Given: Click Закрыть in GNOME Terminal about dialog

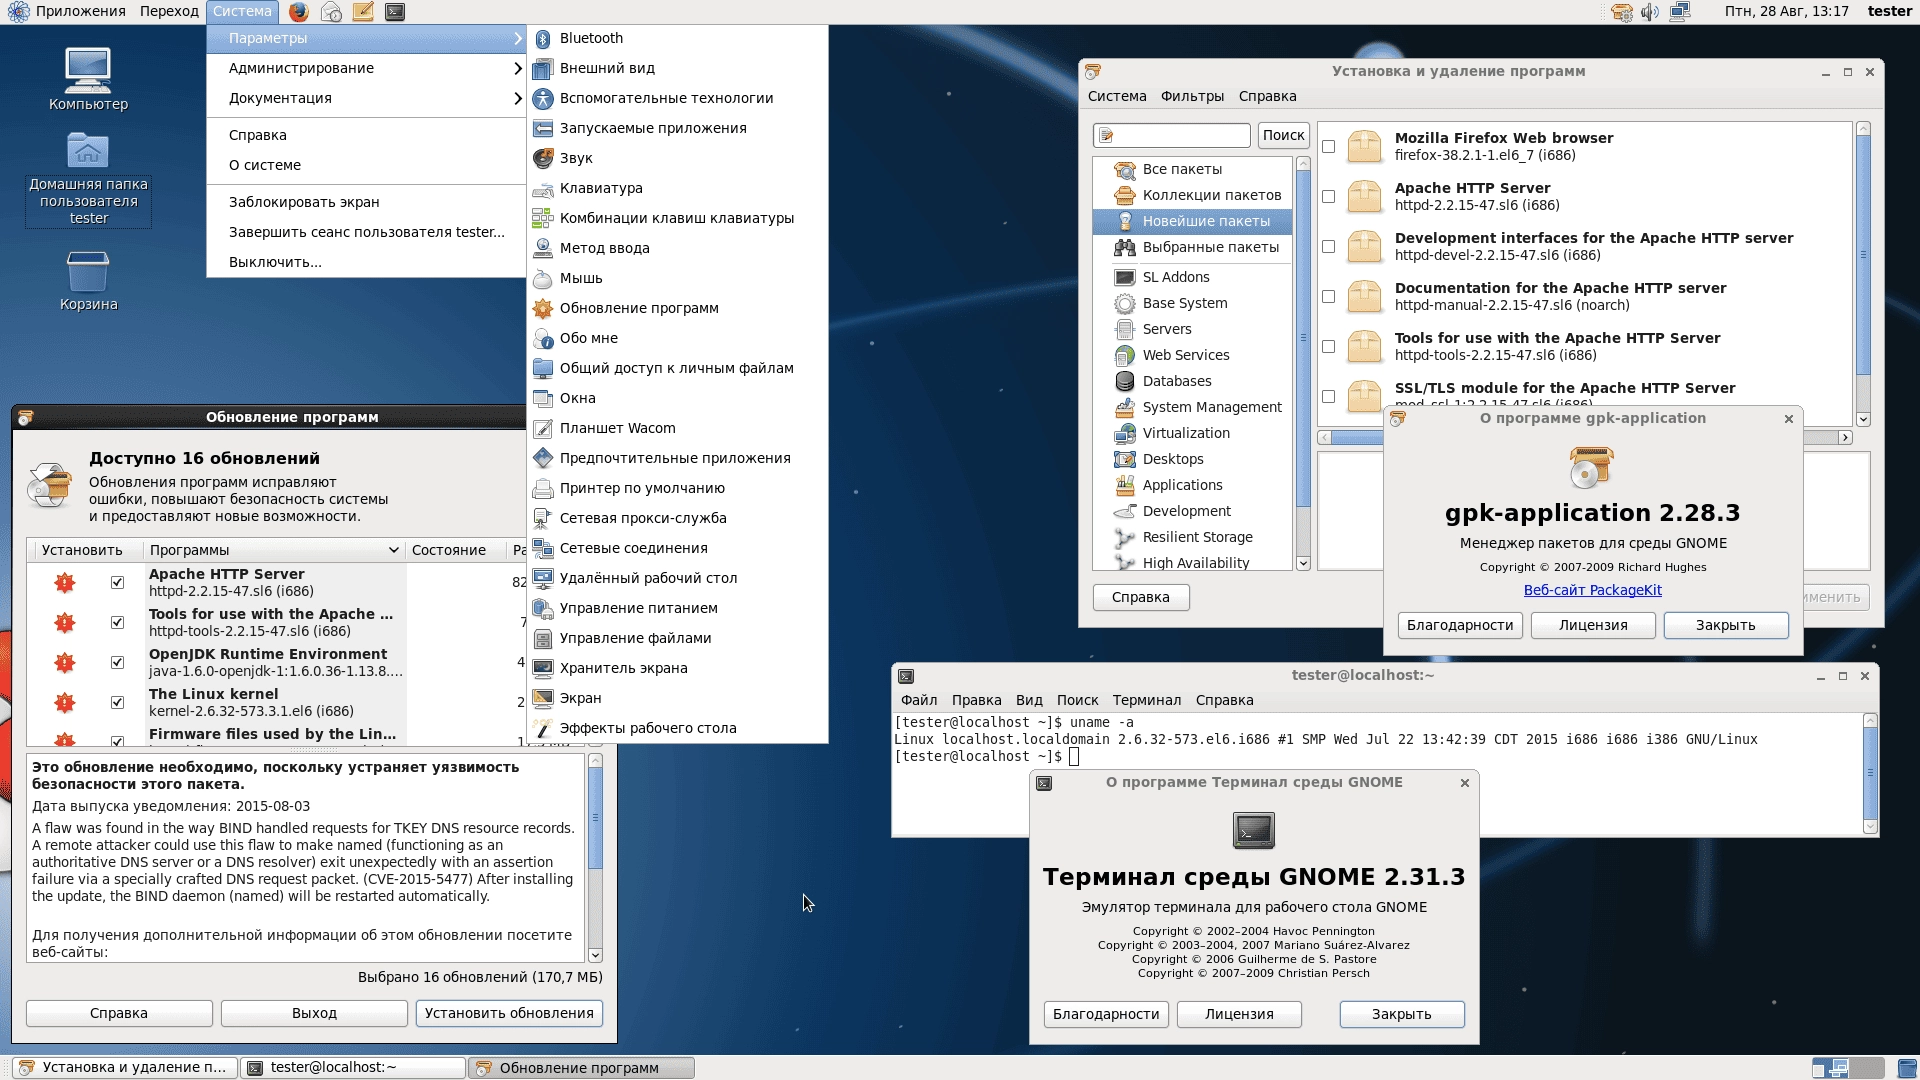Looking at the screenshot, I should pos(1401,1014).
